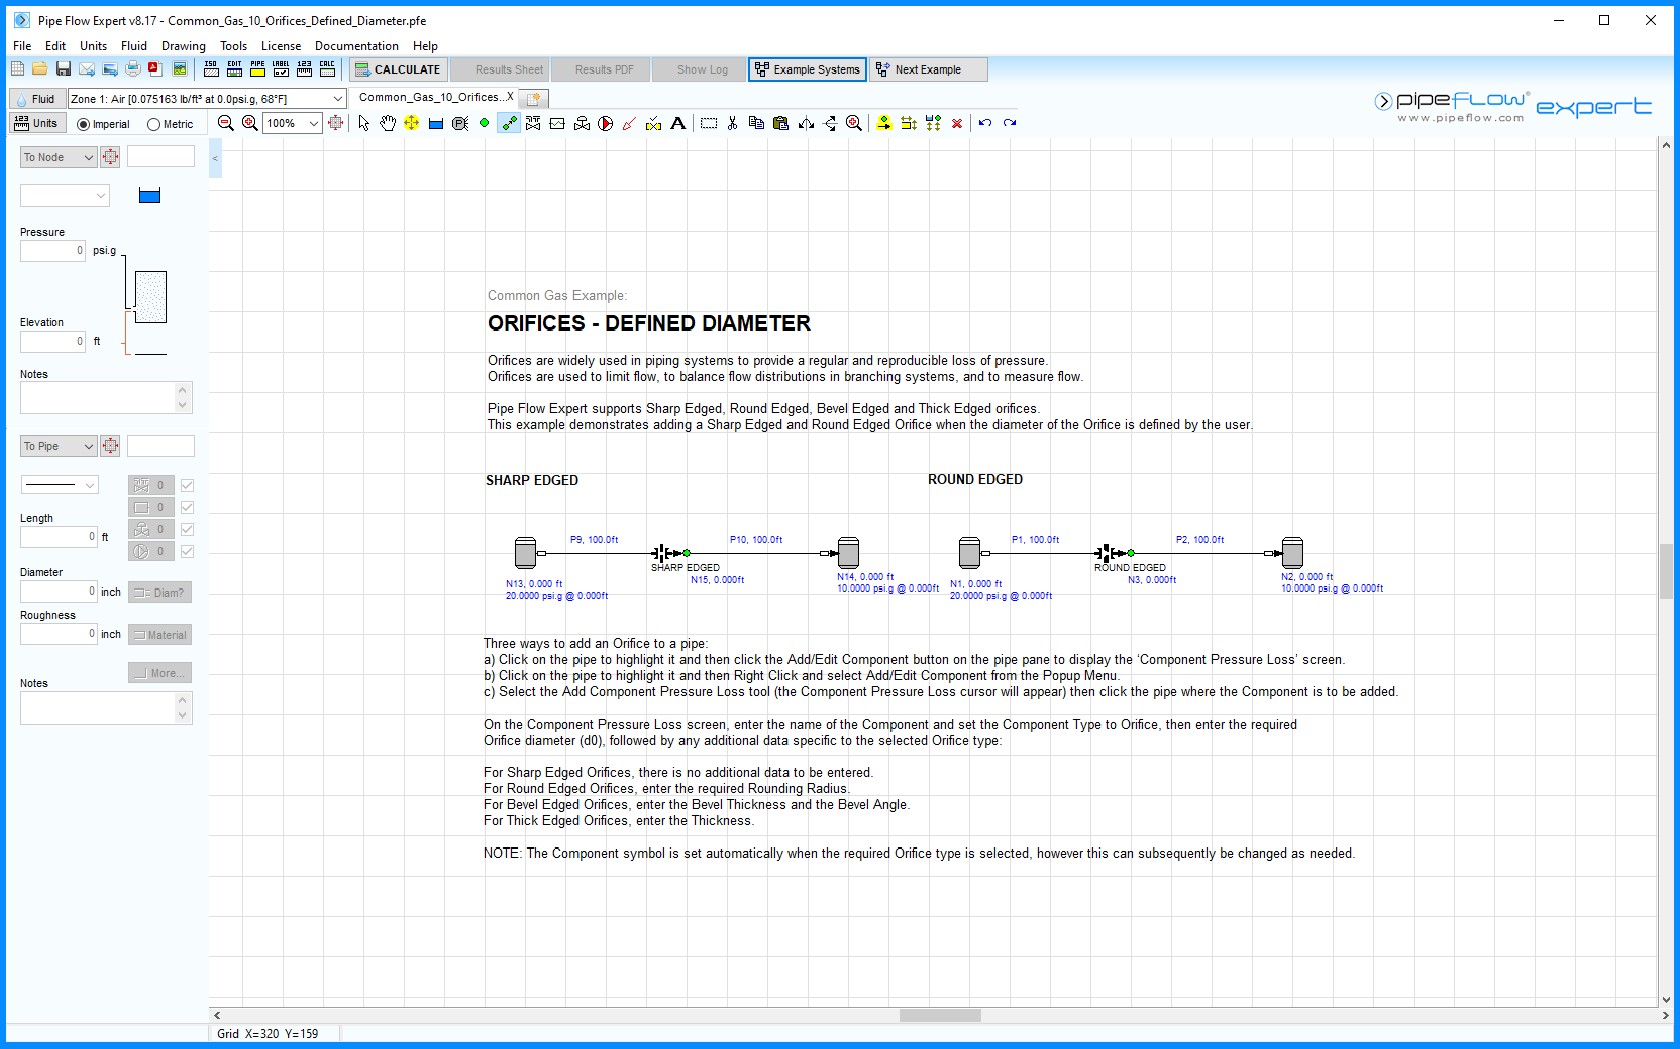Open the node type dropdown below To Node
Image resolution: width=1680 pixels, height=1049 pixels.
pyautogui.click(x=65, y=196)
